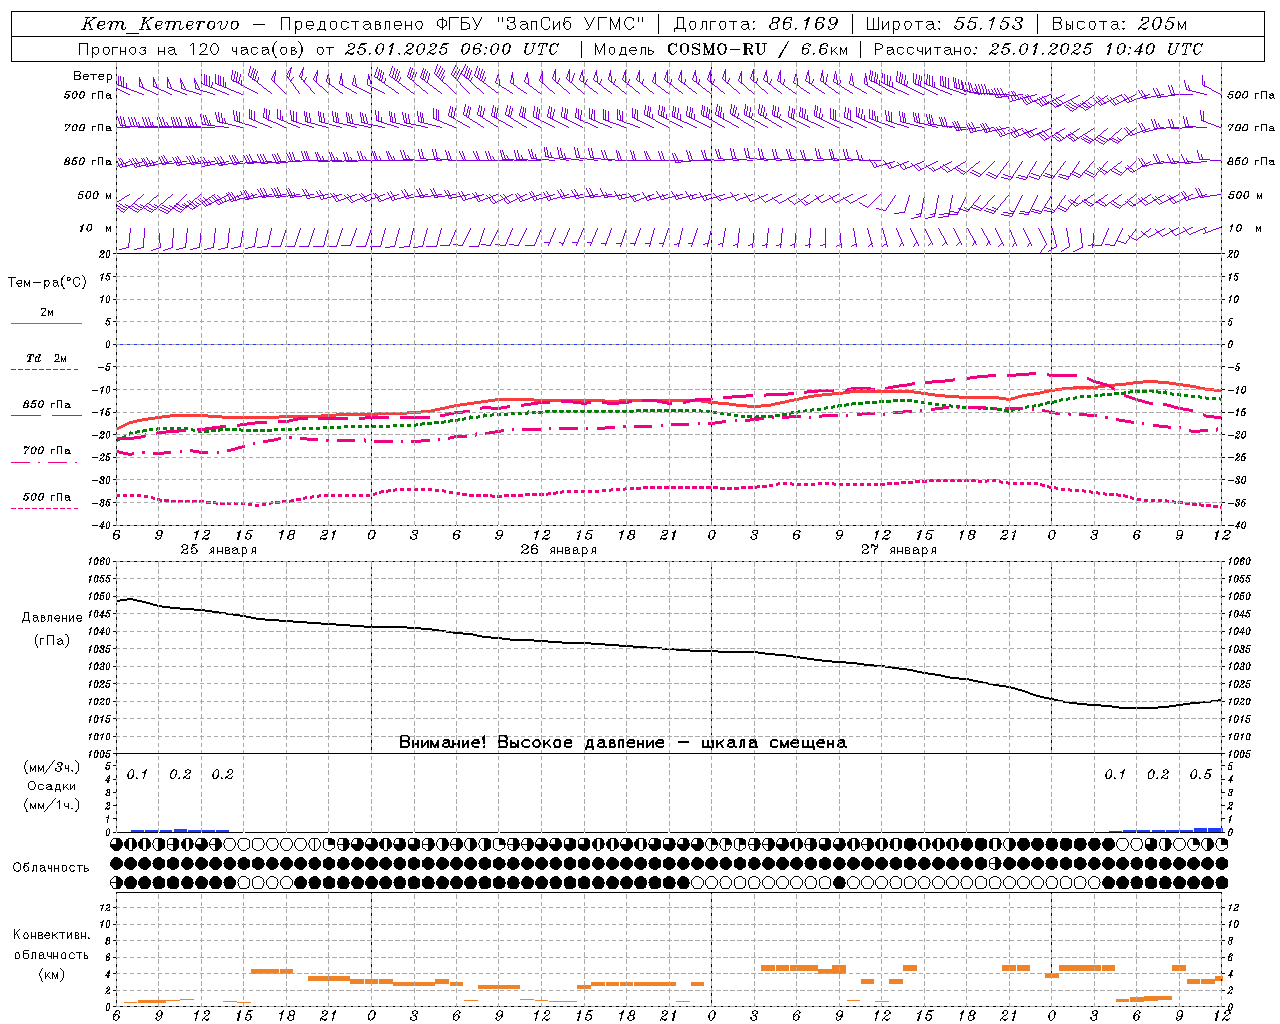Click the '850 гПа' temperature legend entry
The height and width of the screenshot is (1024, 1280).
tap(47, 405)
